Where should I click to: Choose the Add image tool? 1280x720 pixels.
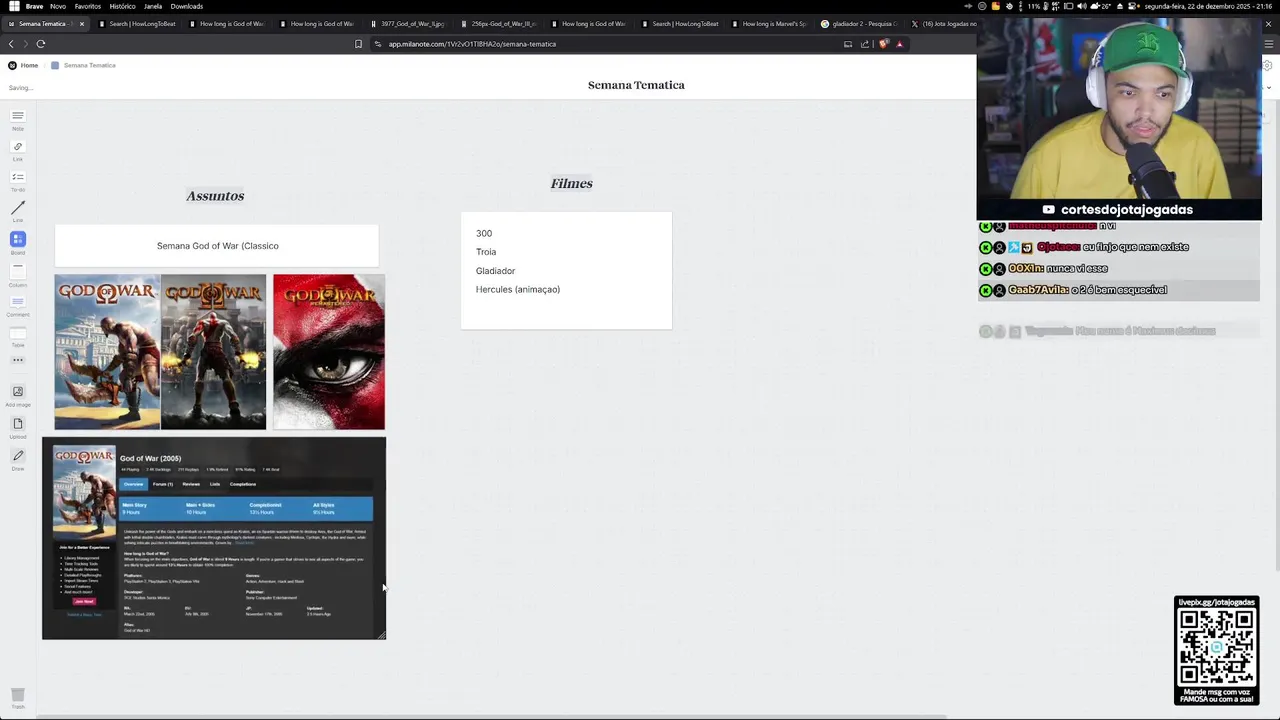coord(17,395)
